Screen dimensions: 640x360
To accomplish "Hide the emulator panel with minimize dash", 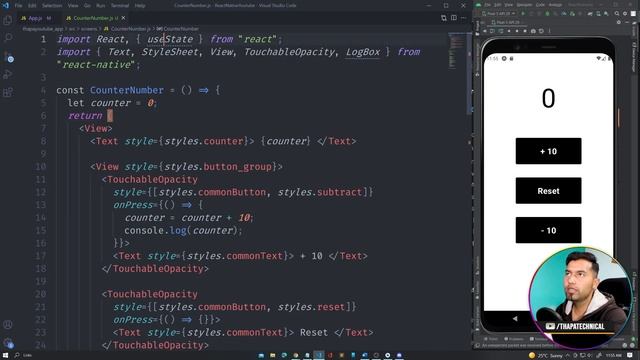I will [627, 22].
